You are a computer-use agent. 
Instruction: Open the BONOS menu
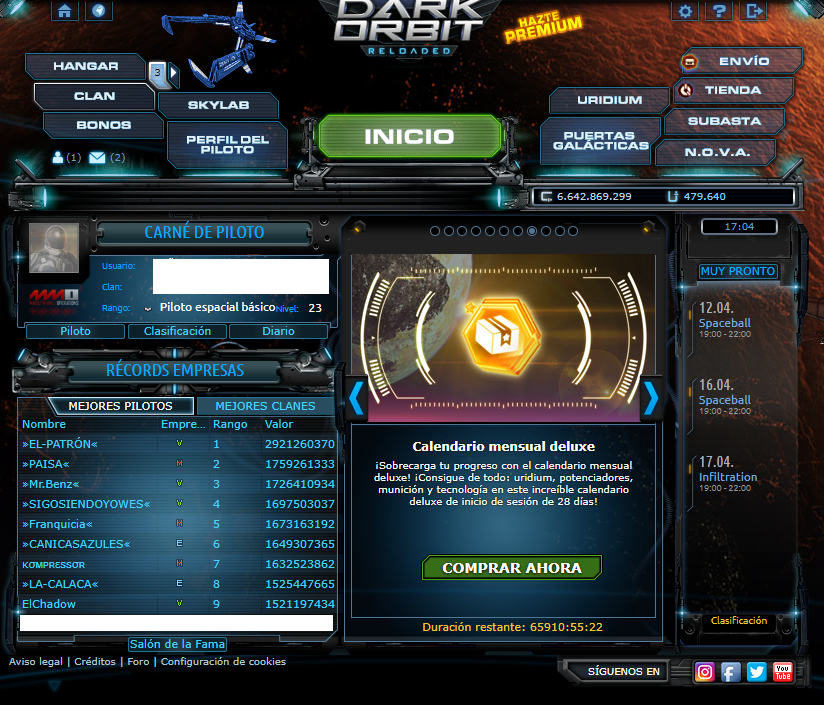[104, 125]
